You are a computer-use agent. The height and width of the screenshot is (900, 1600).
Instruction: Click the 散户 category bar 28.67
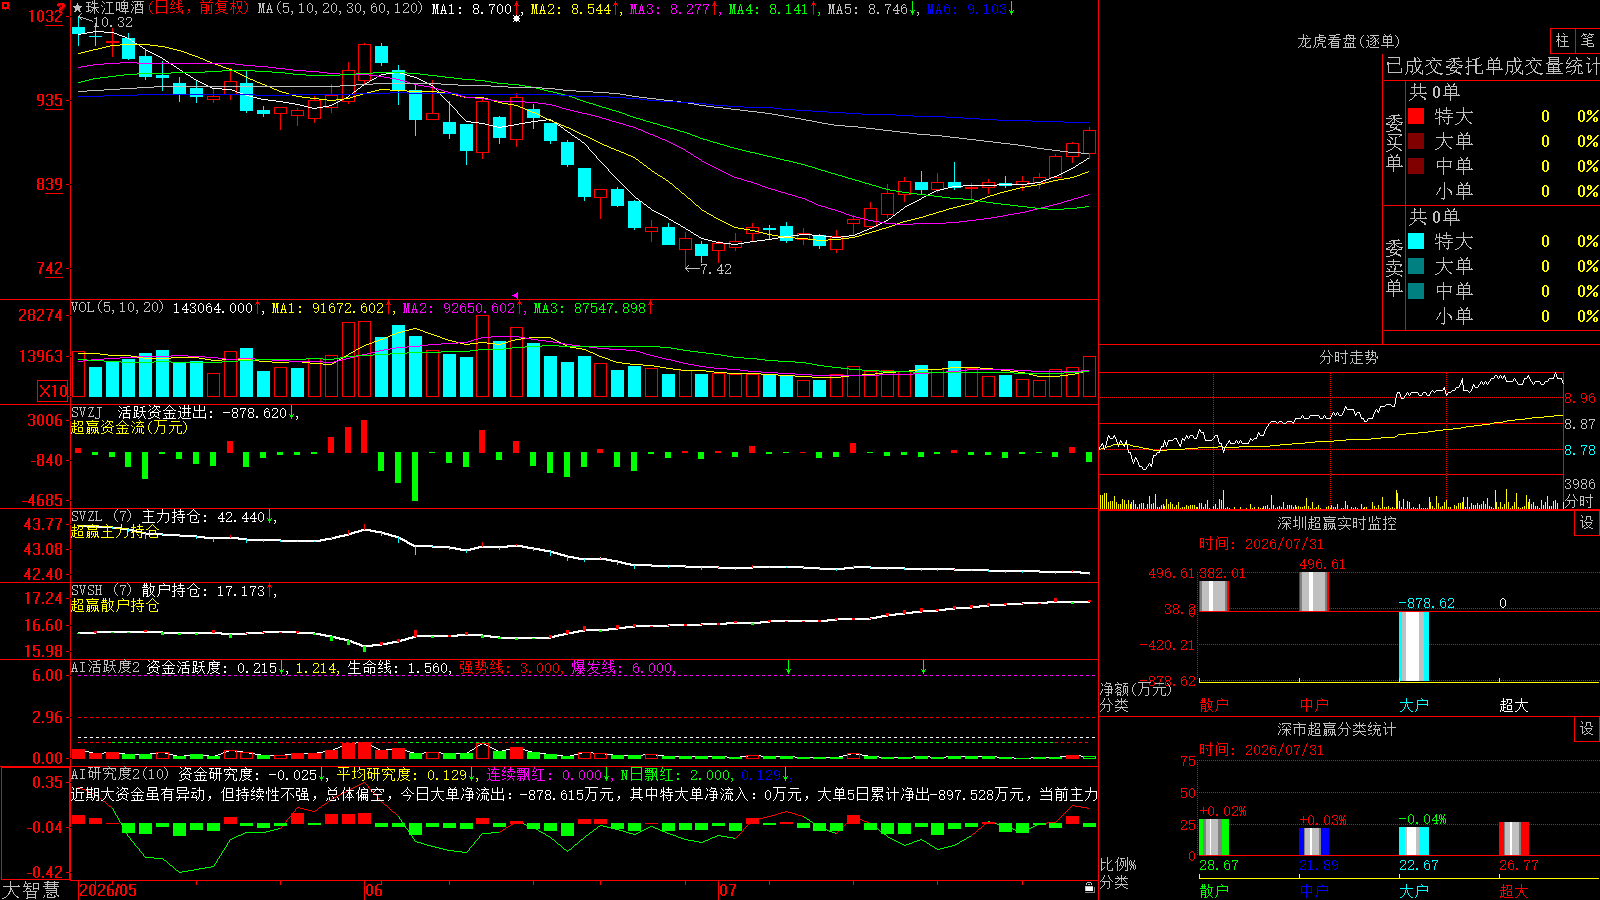pyautogui.click(x=1214, y=838)
